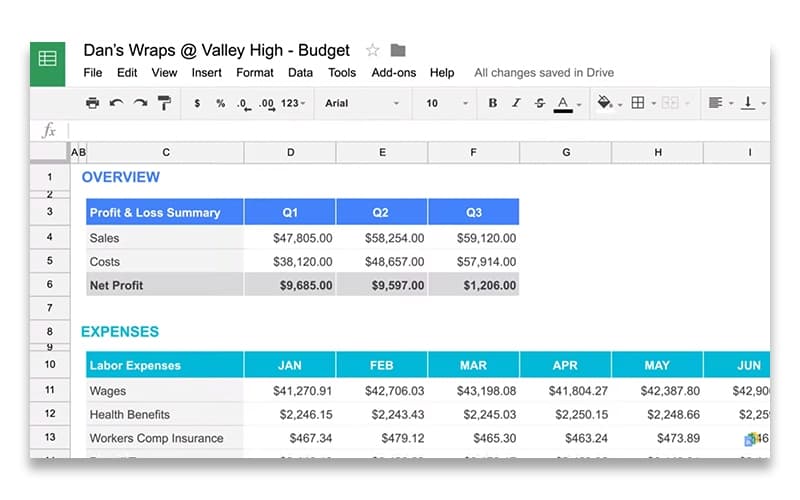Apply percent format icon

(x=220, y=103)
